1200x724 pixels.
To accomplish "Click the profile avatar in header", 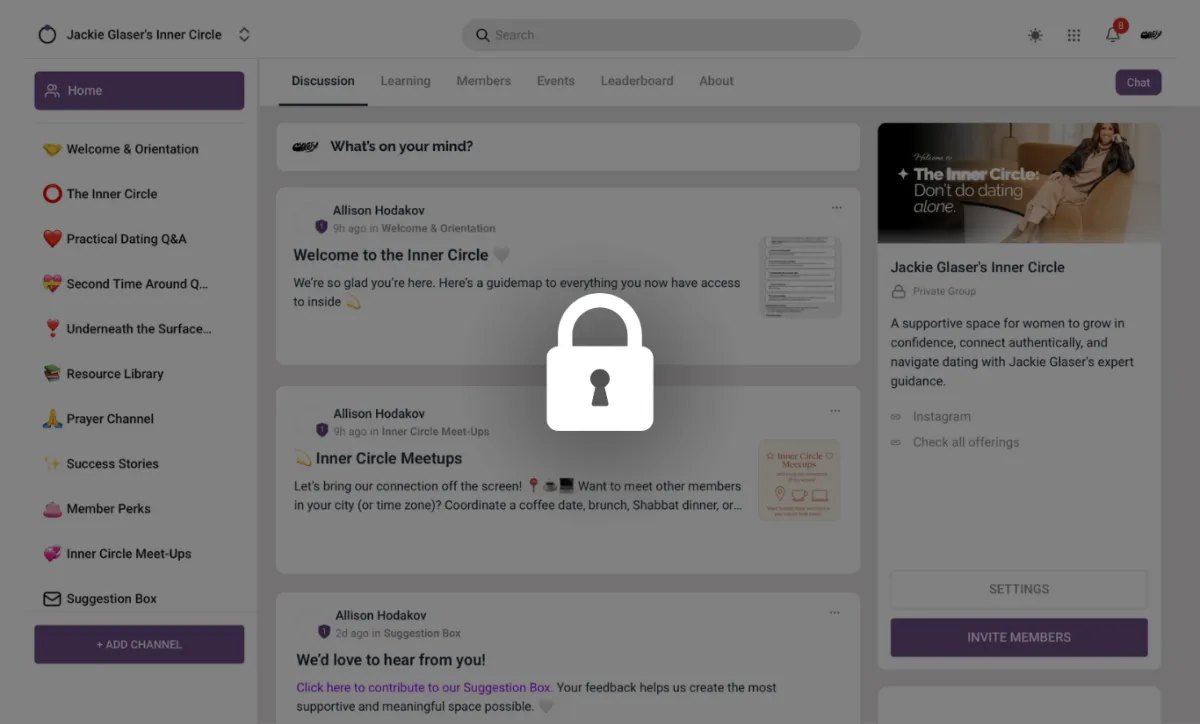I will 1151,35.
